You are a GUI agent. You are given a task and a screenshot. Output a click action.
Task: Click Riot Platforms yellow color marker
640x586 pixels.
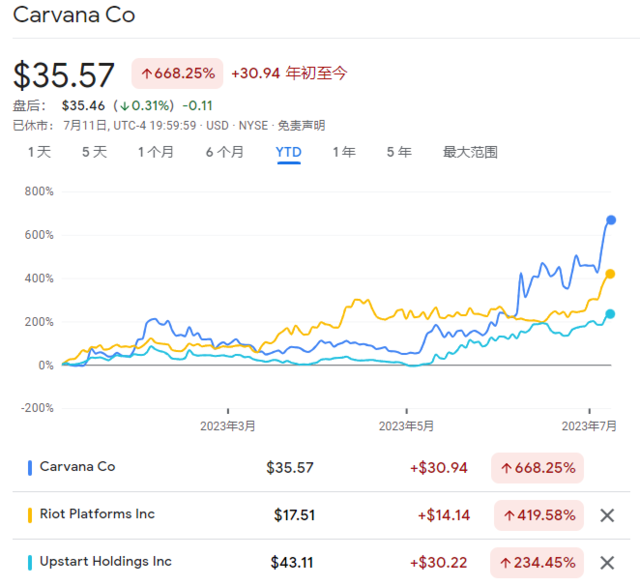(30, 515)
